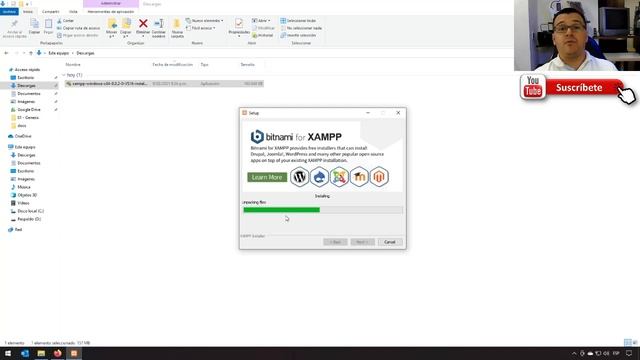Screen dimensions: 640x360
Task: Switch to details view icon in status bar
Action: (x=628, y=343)
